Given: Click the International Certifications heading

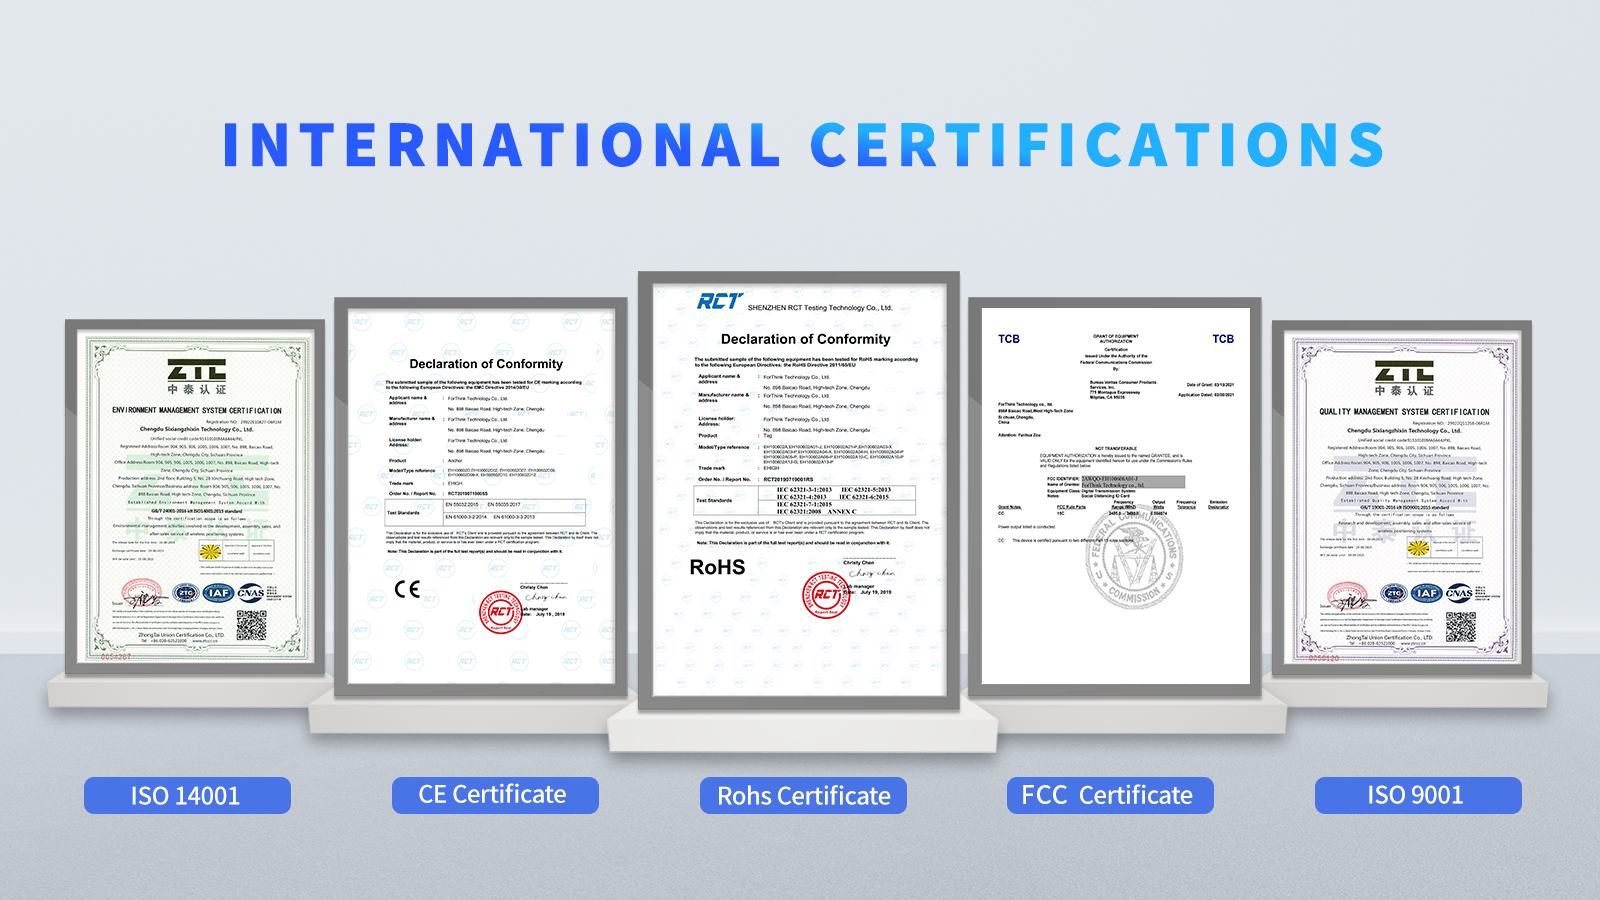Looking at the screenshot, I should point(802,145).
